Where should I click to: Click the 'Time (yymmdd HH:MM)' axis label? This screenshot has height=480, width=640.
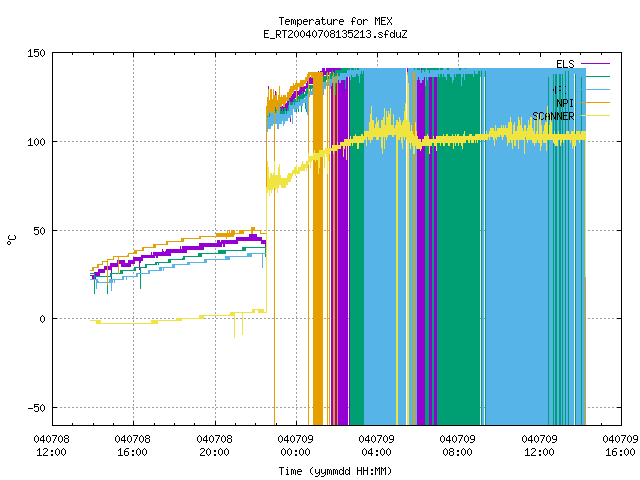(x=336, y=471)
